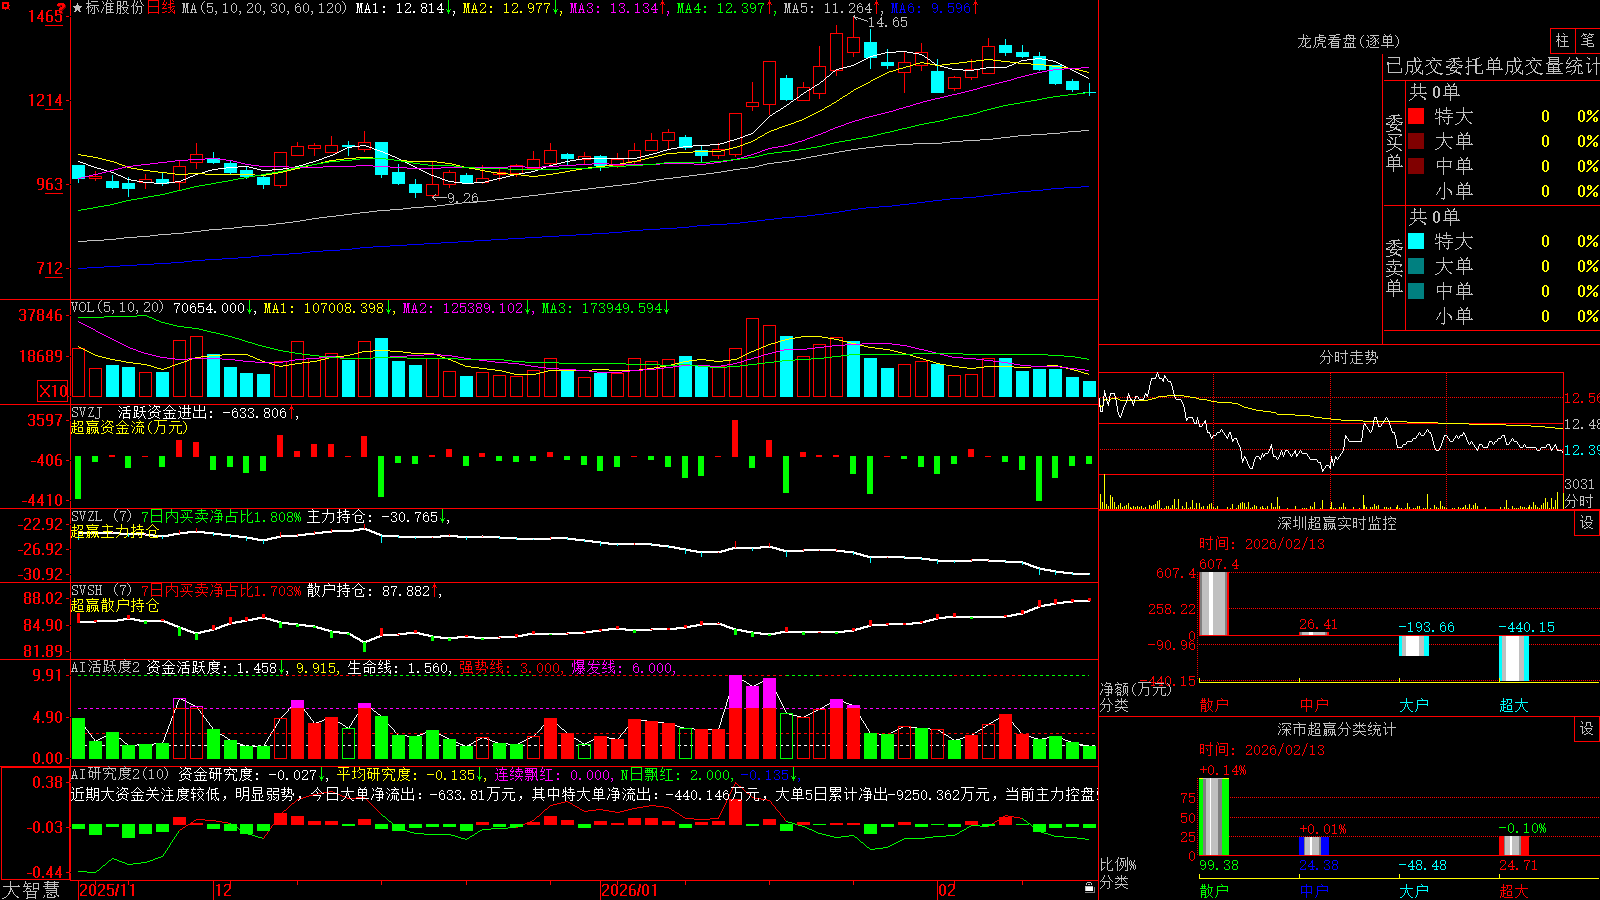Screen dimensions: 1600x900
Task: Click the red question mark icon
Action: (x=61, y=7)
